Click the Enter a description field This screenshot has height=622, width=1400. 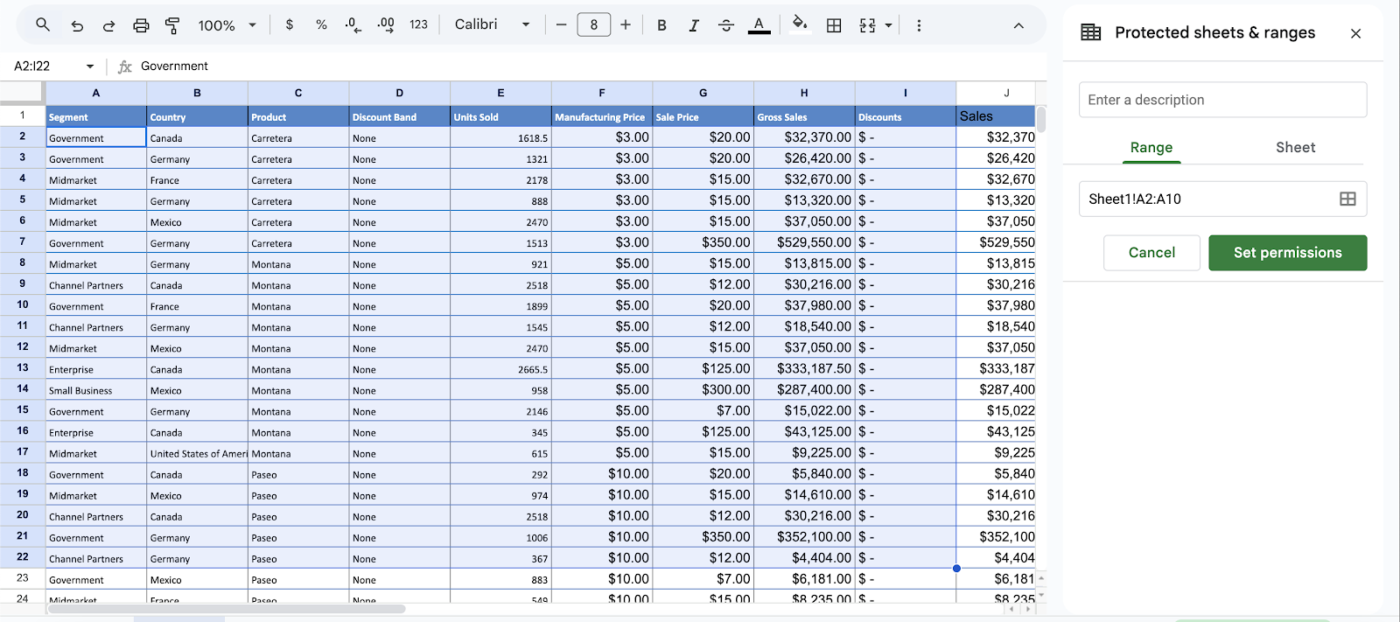point(1222,100)
